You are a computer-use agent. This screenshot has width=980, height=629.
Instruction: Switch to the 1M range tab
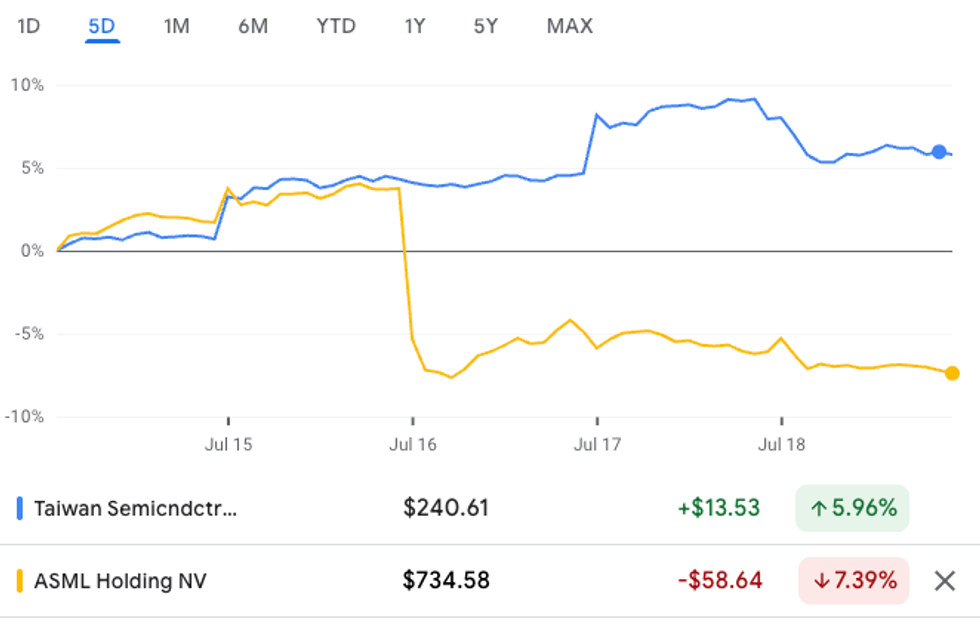(176, 26)
